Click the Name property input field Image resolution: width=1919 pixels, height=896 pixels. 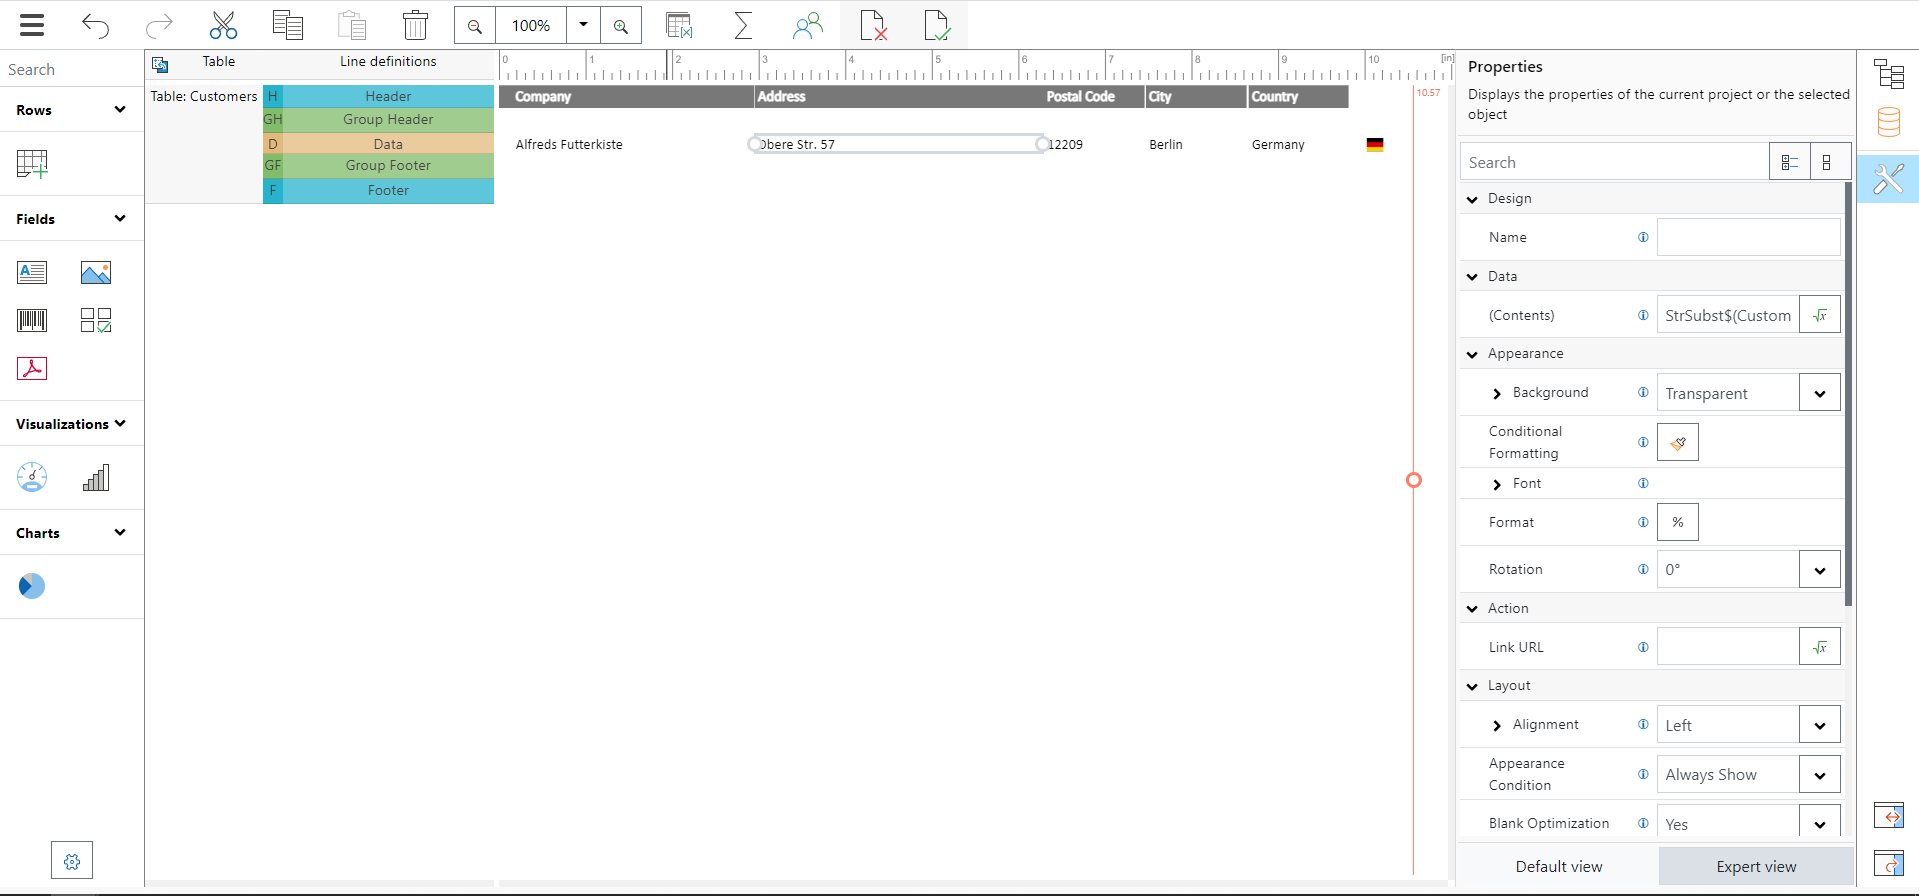[x=1748, y=237]
